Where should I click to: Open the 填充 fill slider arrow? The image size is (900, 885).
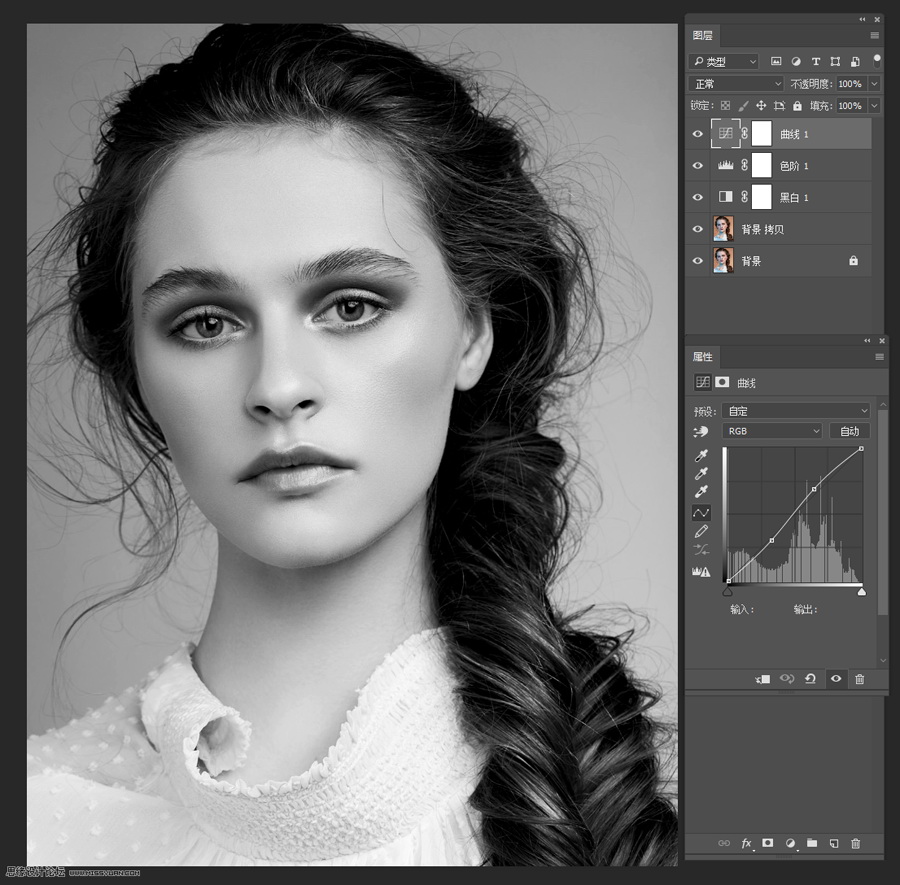(874, 106)
